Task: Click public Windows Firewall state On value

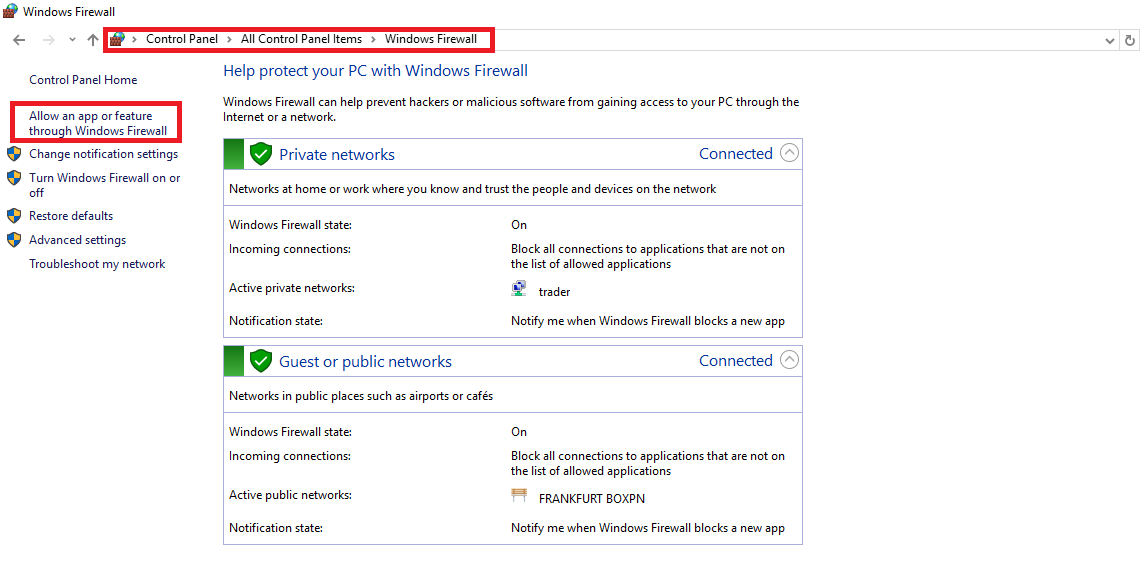Action: click(519, 432)
